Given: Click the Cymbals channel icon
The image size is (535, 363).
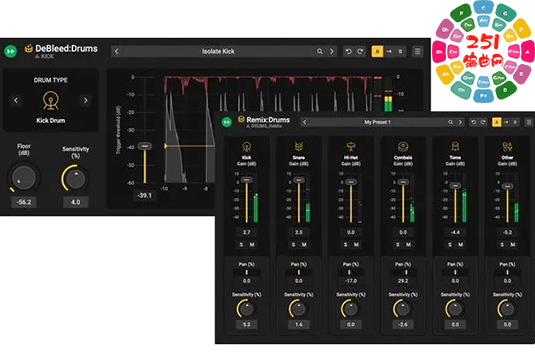Looking at the screenshot, I should 403,146.
